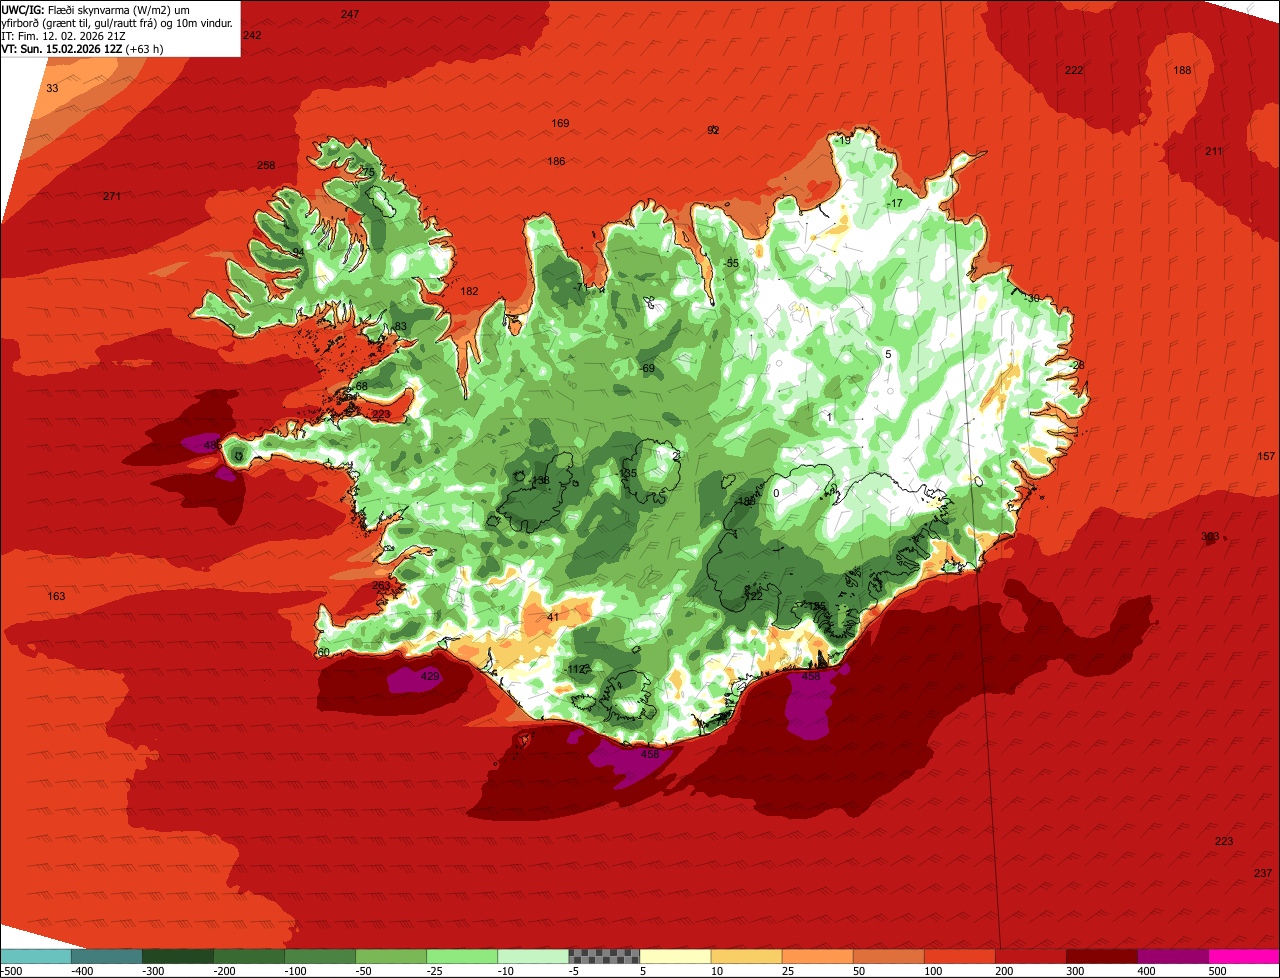The width and height of the screenshot is (1280, 978).
Task: Select the legend label '400'
Action: pos(1146,970)
